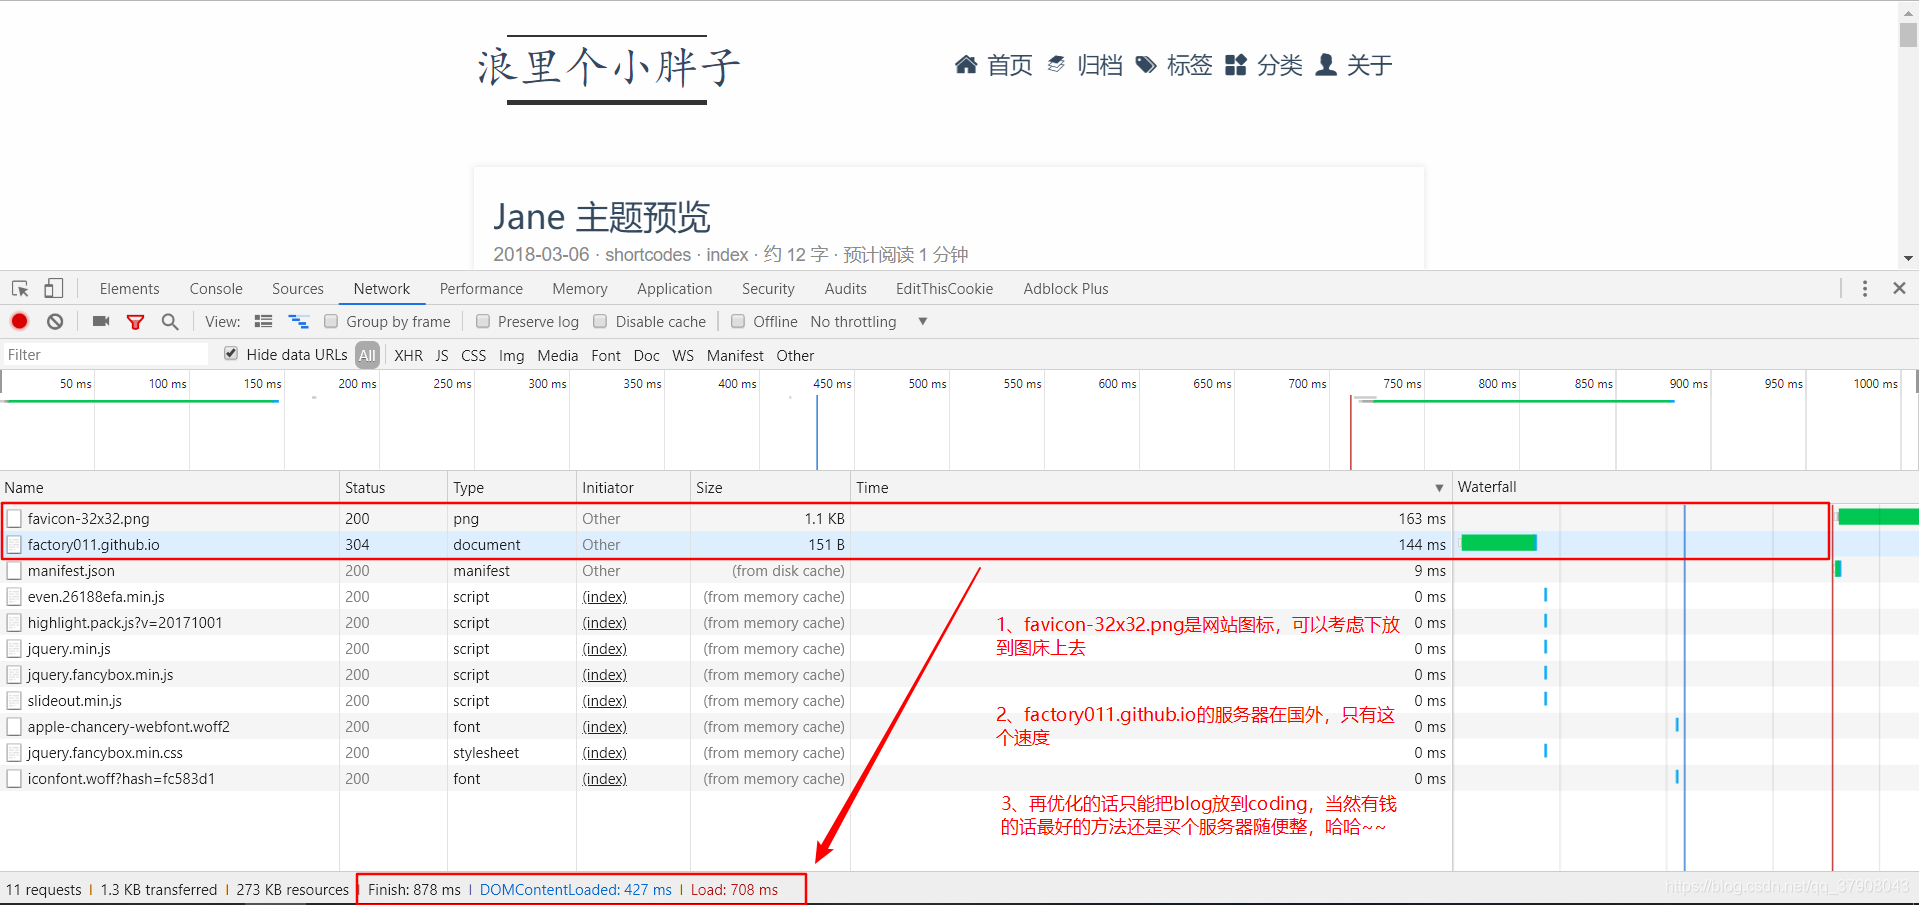Tick the Disable cache checkbox
1919x905 pixels.
(600, 322)
